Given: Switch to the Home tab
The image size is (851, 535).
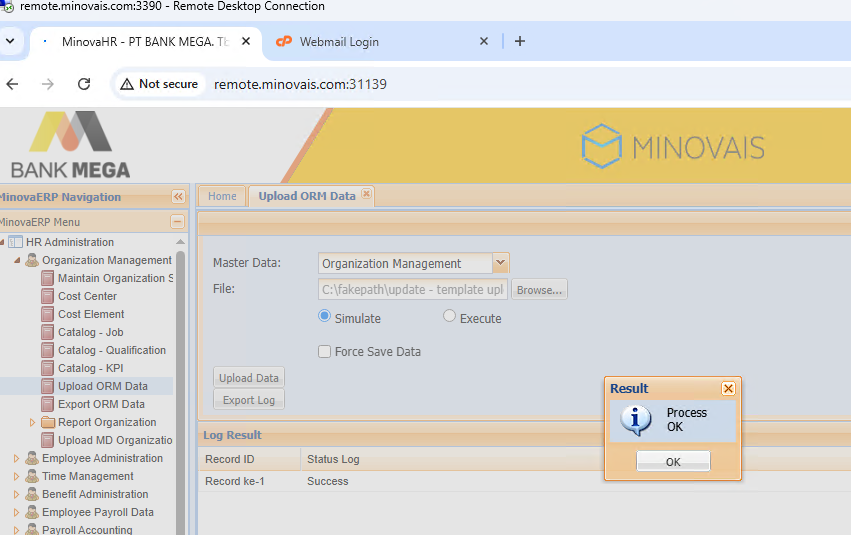Looking at the screenshot, I should [222, 196].
